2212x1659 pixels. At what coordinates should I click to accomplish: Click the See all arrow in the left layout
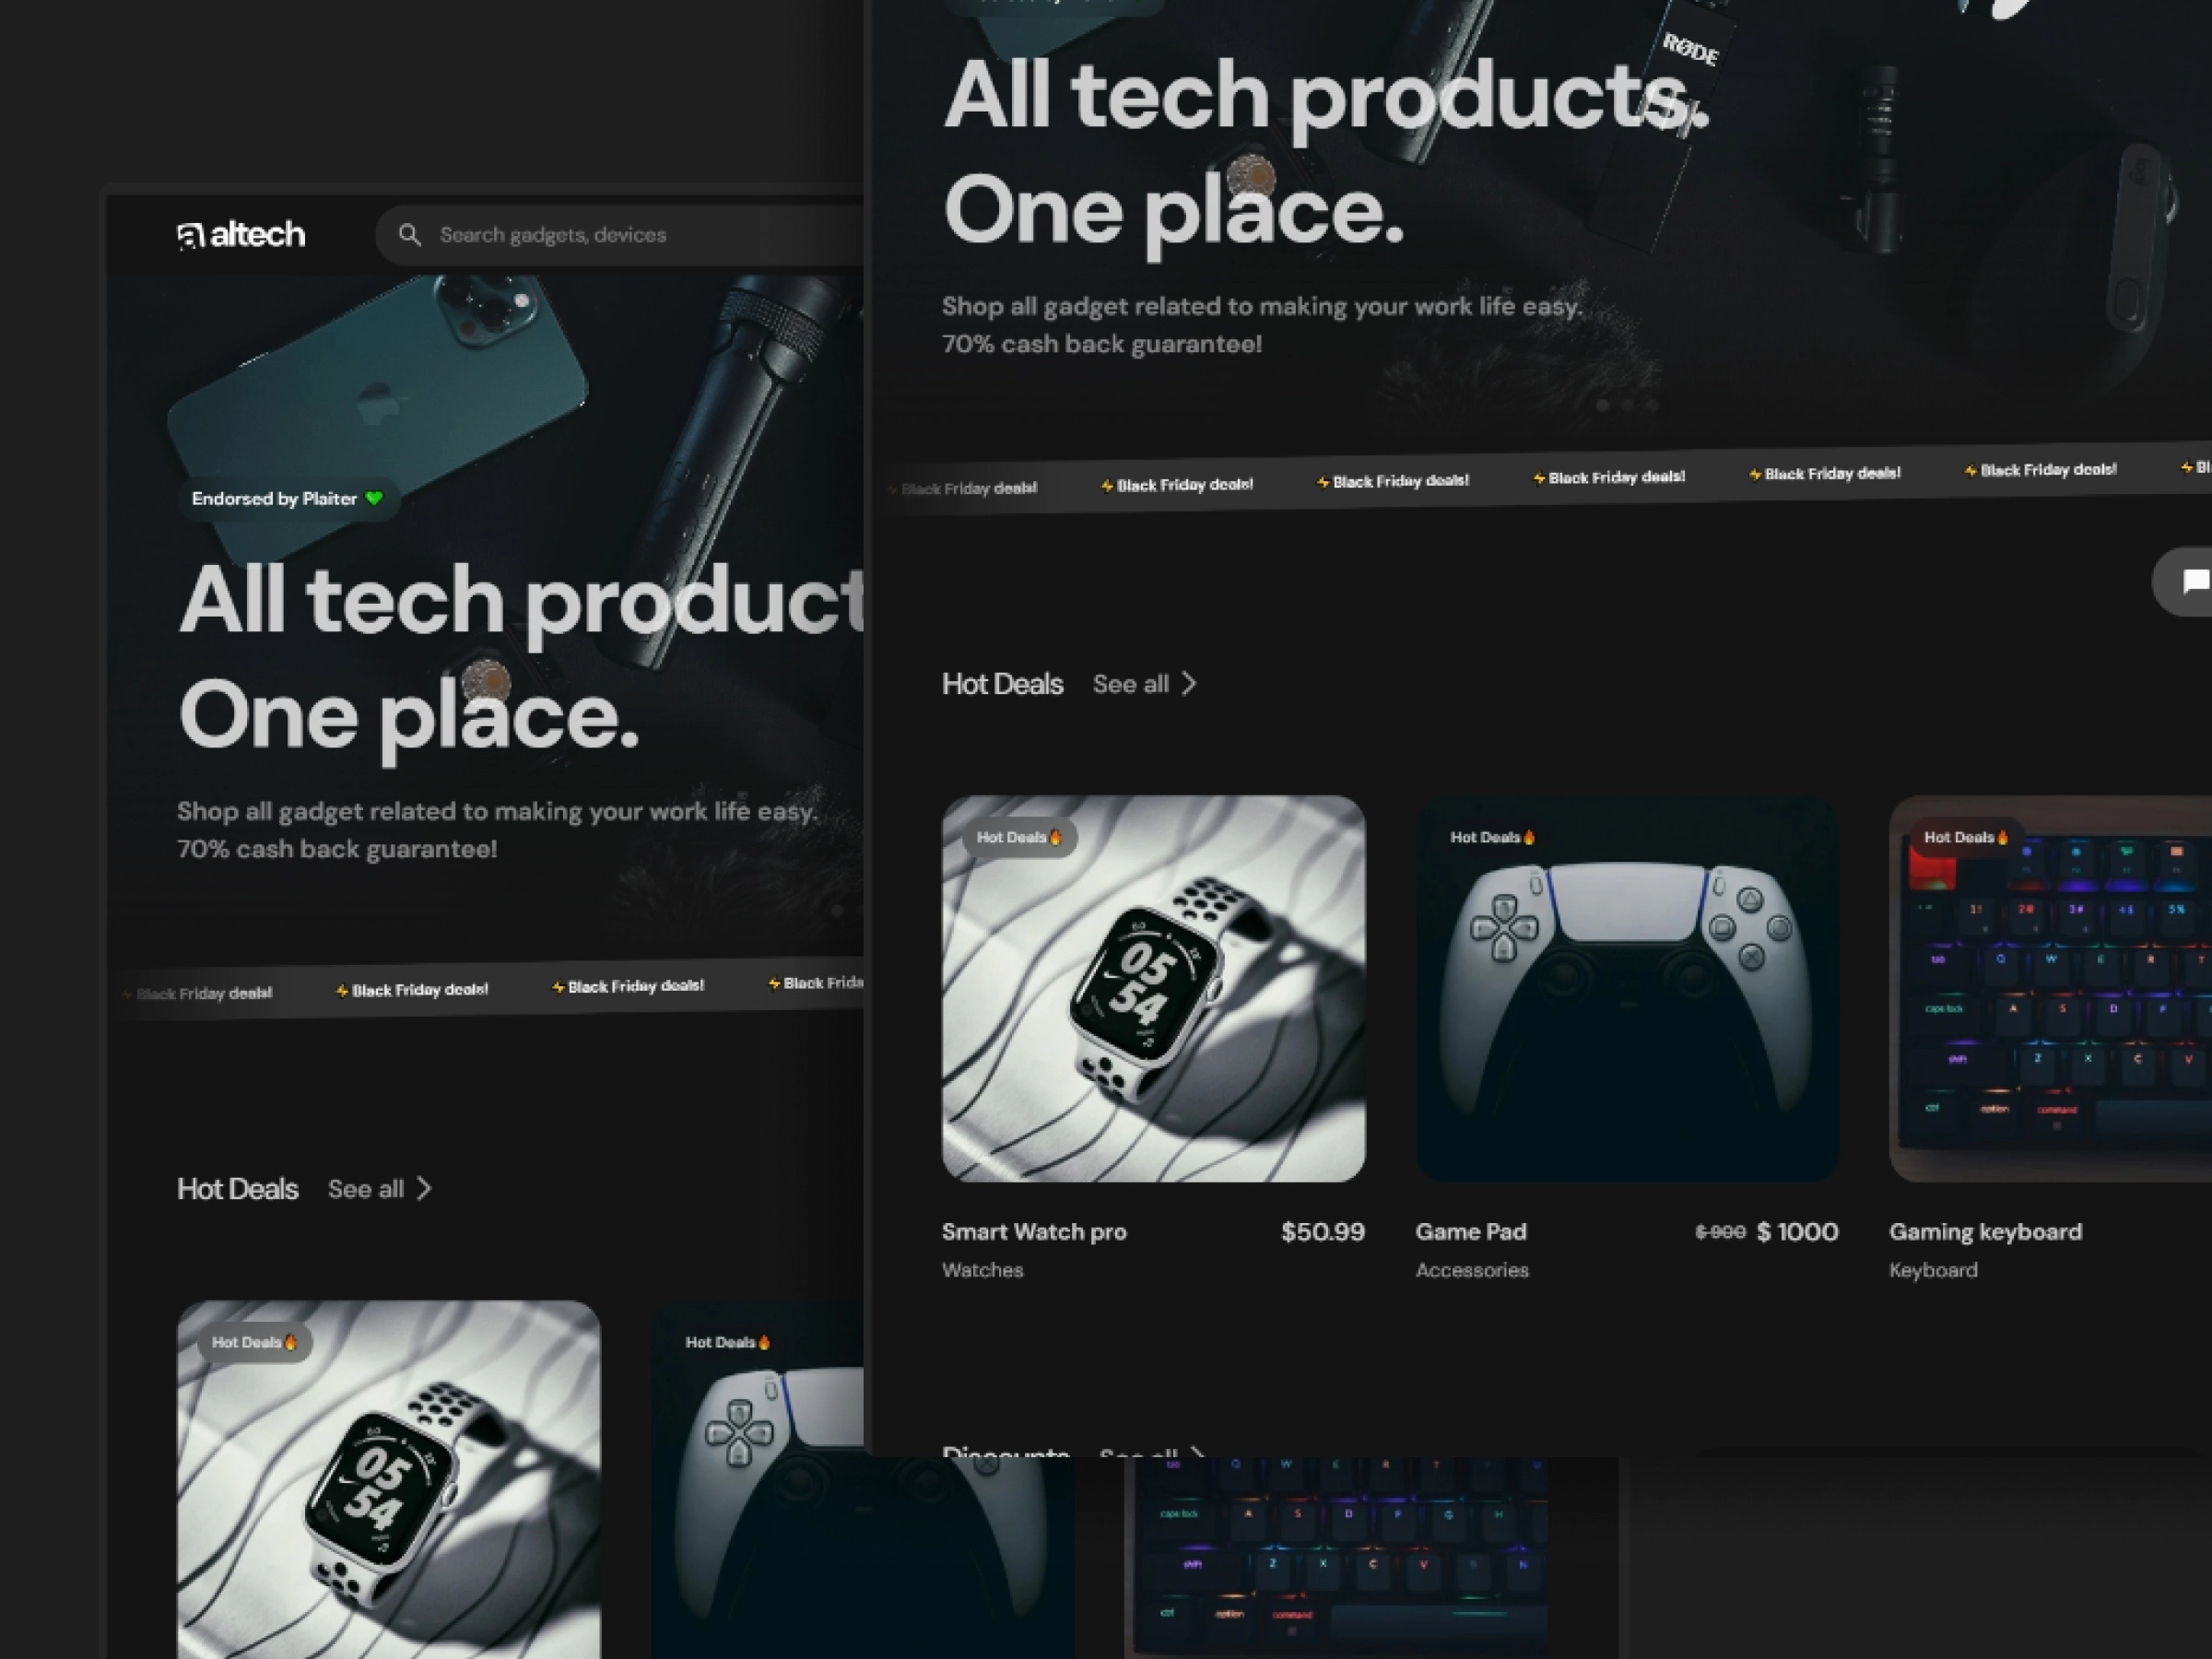(424, 1189)
